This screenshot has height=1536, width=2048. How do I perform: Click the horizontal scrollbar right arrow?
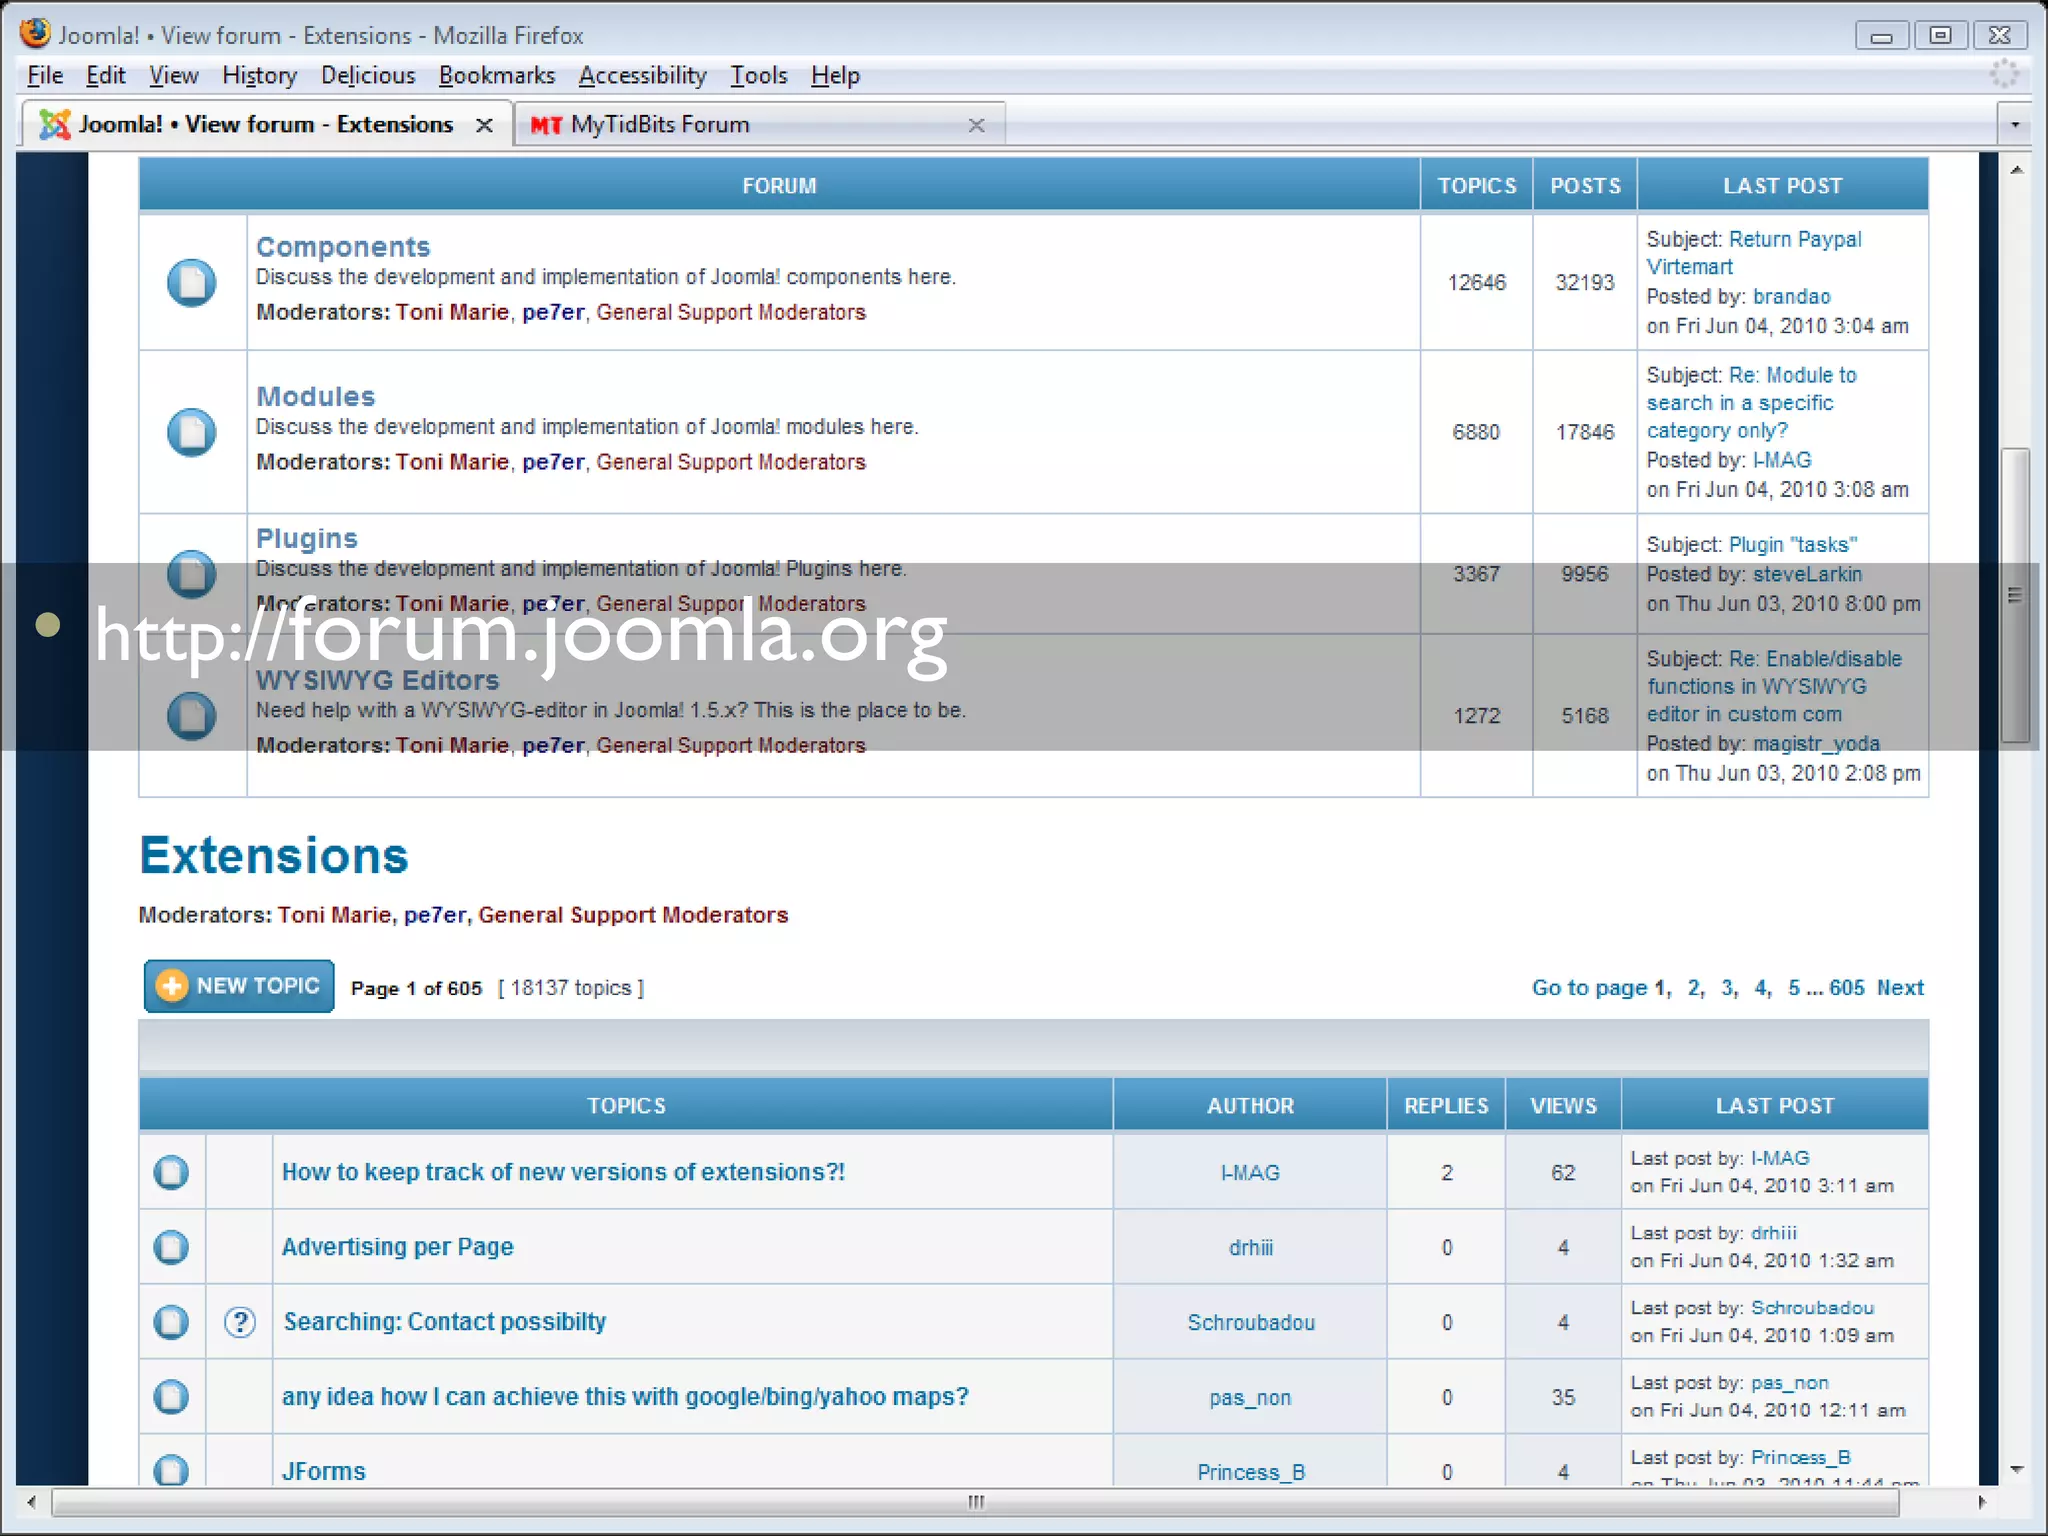coord(1983,1502)
